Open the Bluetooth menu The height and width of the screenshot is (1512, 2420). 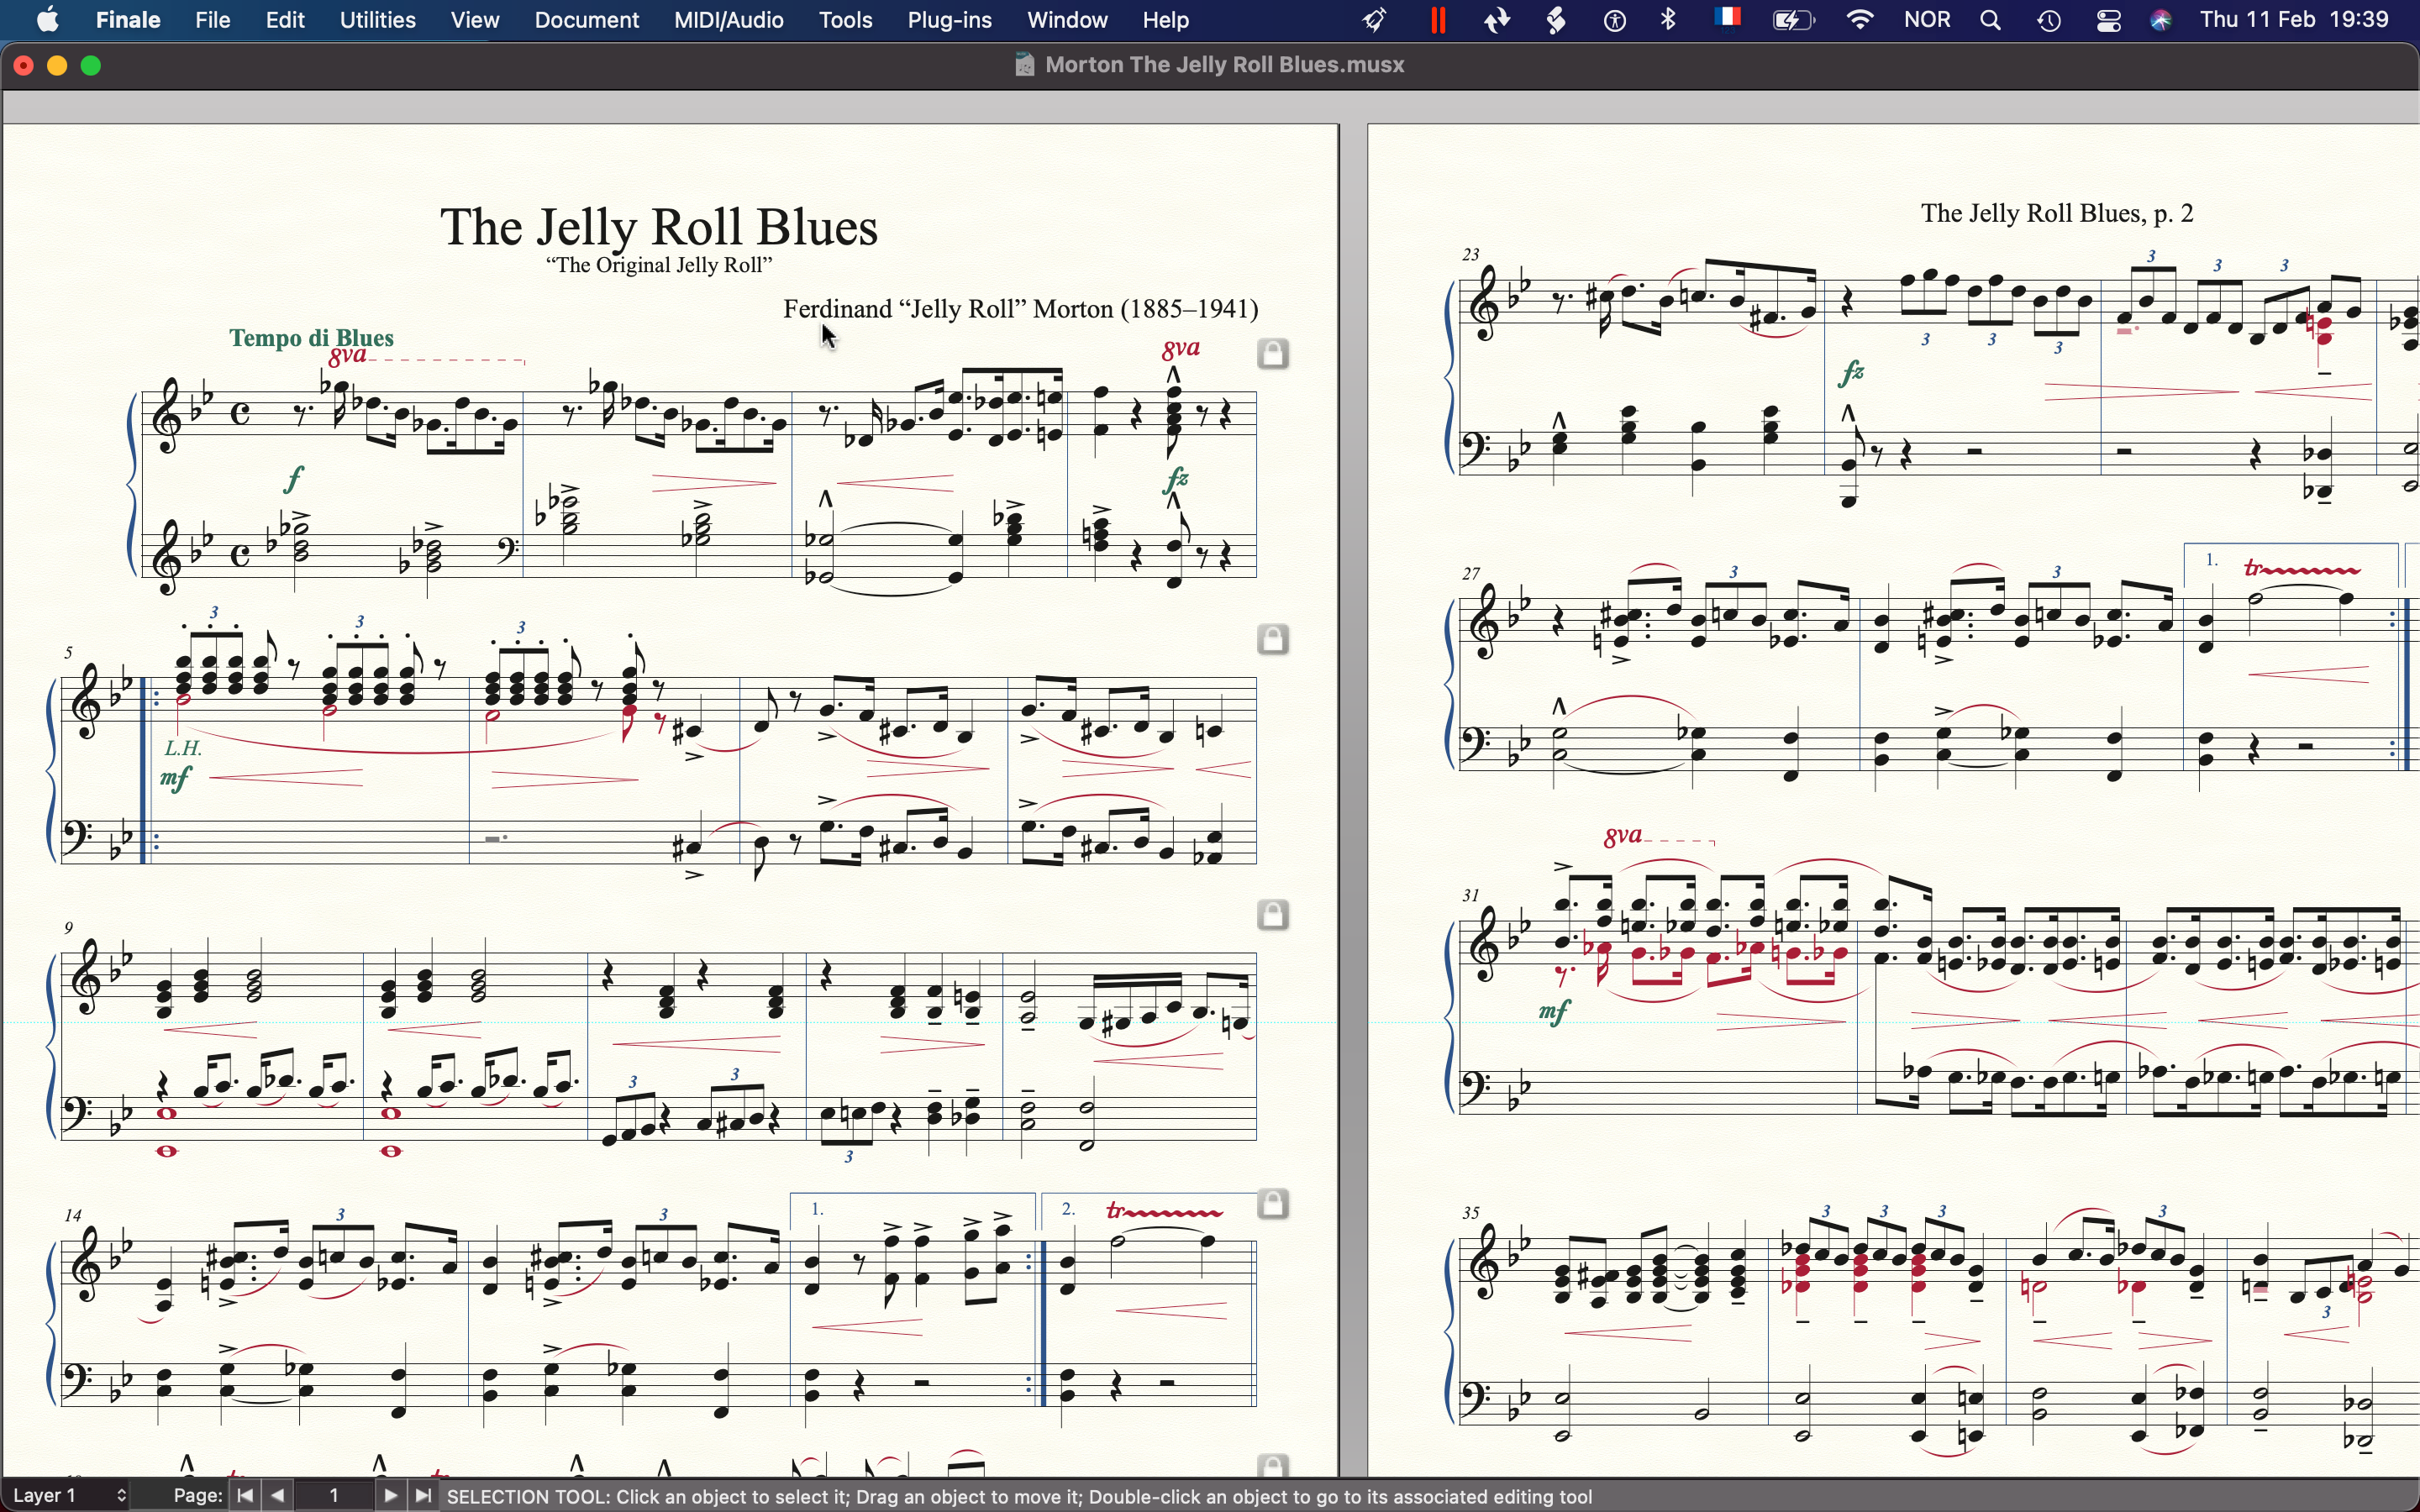[x=1669, y=20]
